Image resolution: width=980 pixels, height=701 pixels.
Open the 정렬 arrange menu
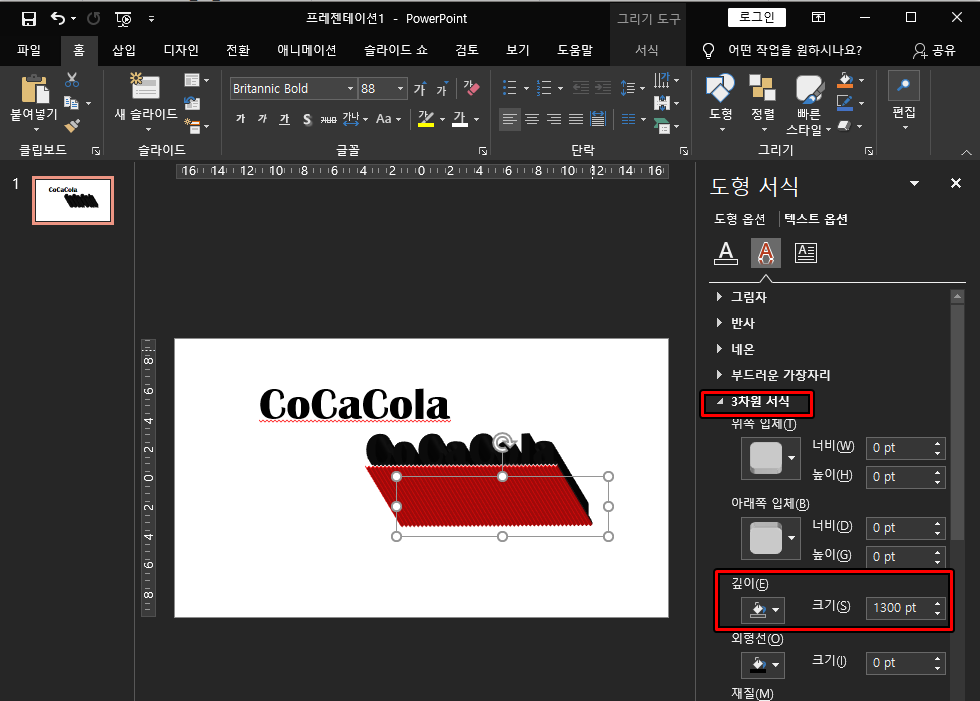click(x=762, y=103)
